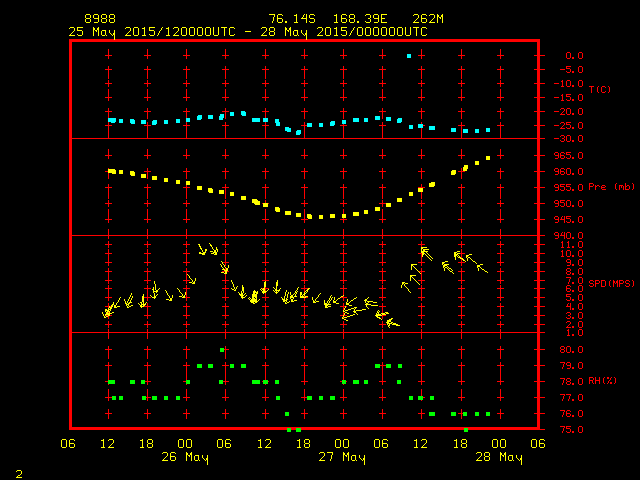Click the station ID text "8988"

100,19
